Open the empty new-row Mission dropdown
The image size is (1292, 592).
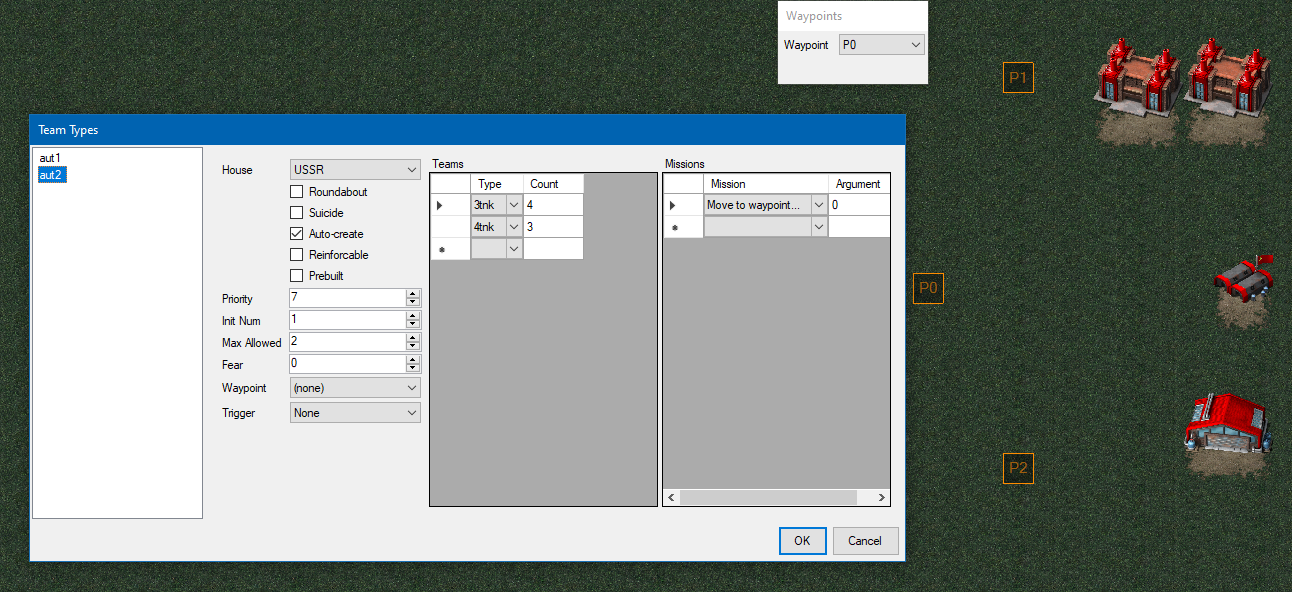click(x=819, y=227)
